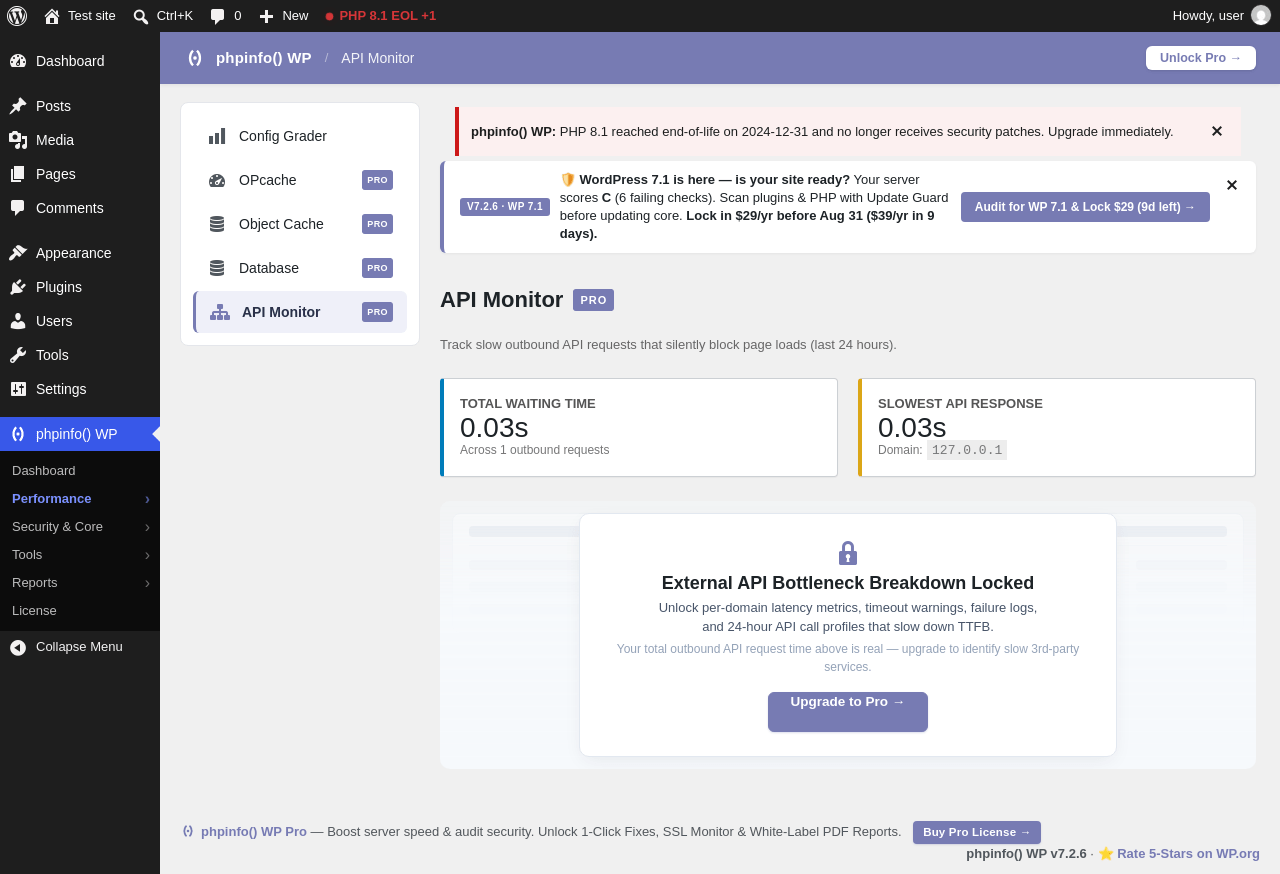The height and width of the screenshot is (874, 1280).
Task: Click the Config Grader bar chart icon
Action: [217, 136]
